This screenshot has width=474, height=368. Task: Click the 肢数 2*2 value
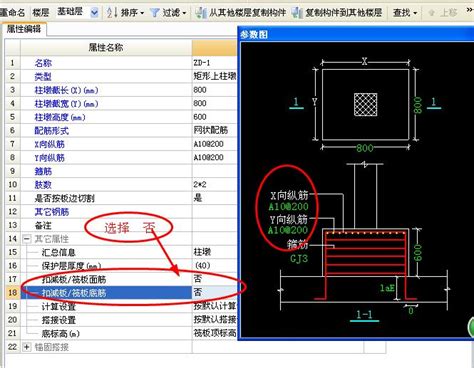tap(214, 184)
